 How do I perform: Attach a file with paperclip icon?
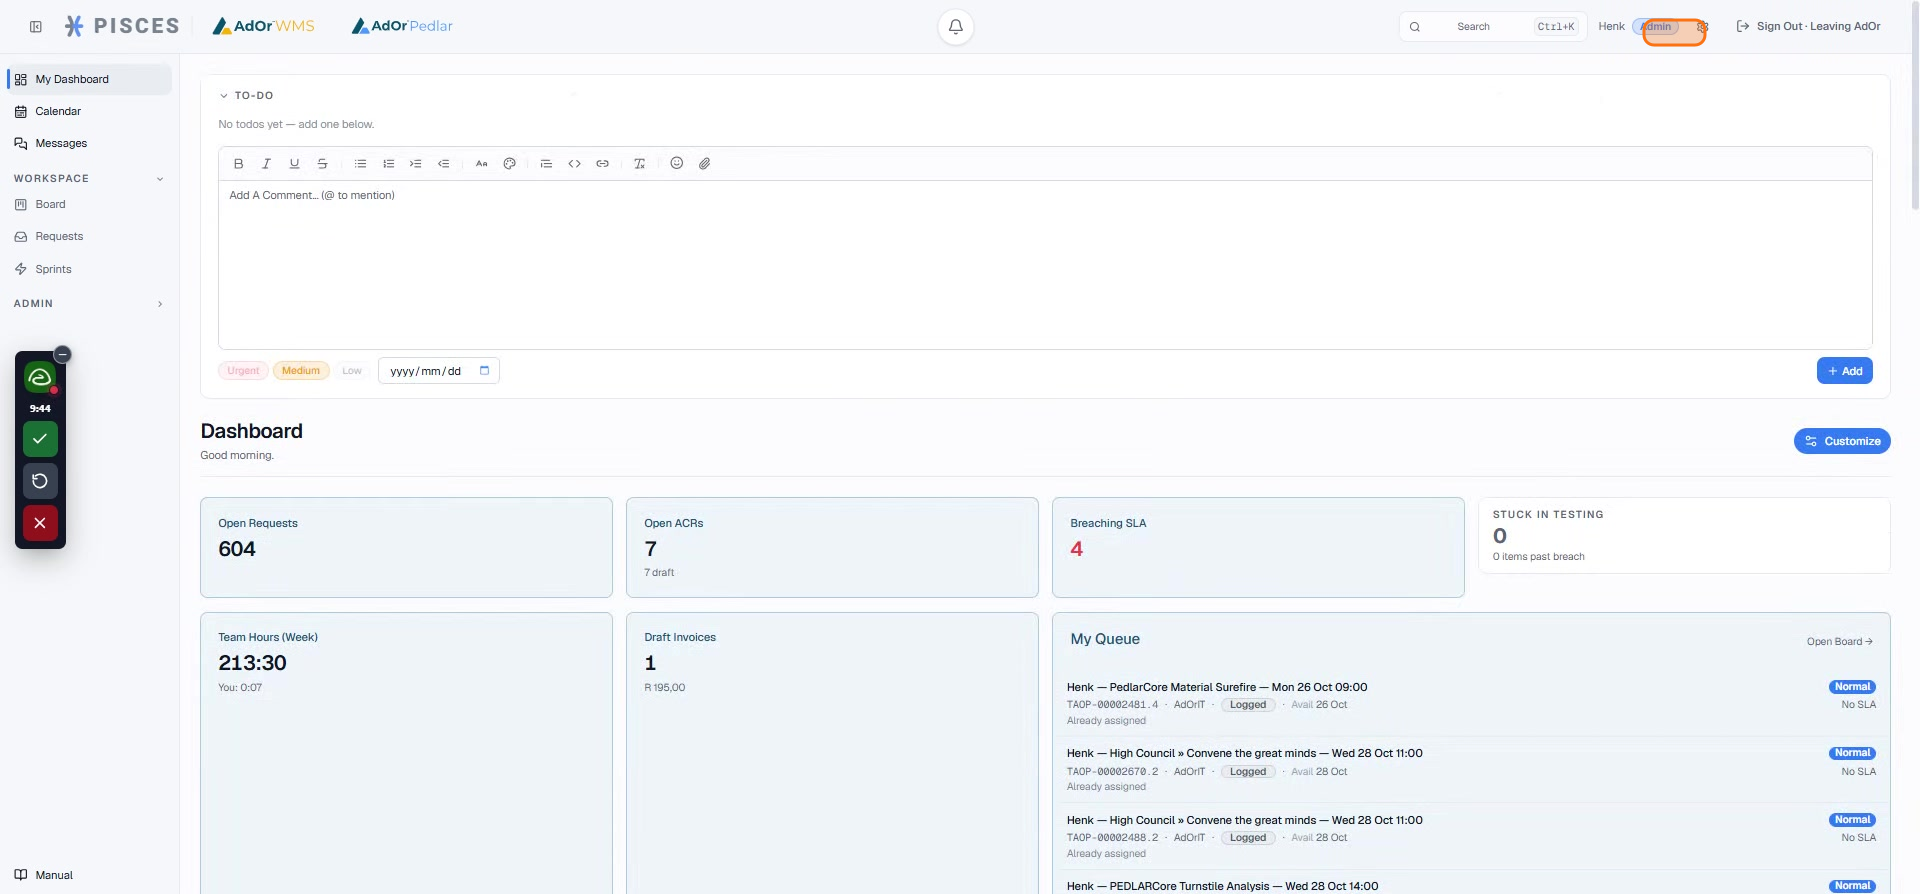[705, 164]
